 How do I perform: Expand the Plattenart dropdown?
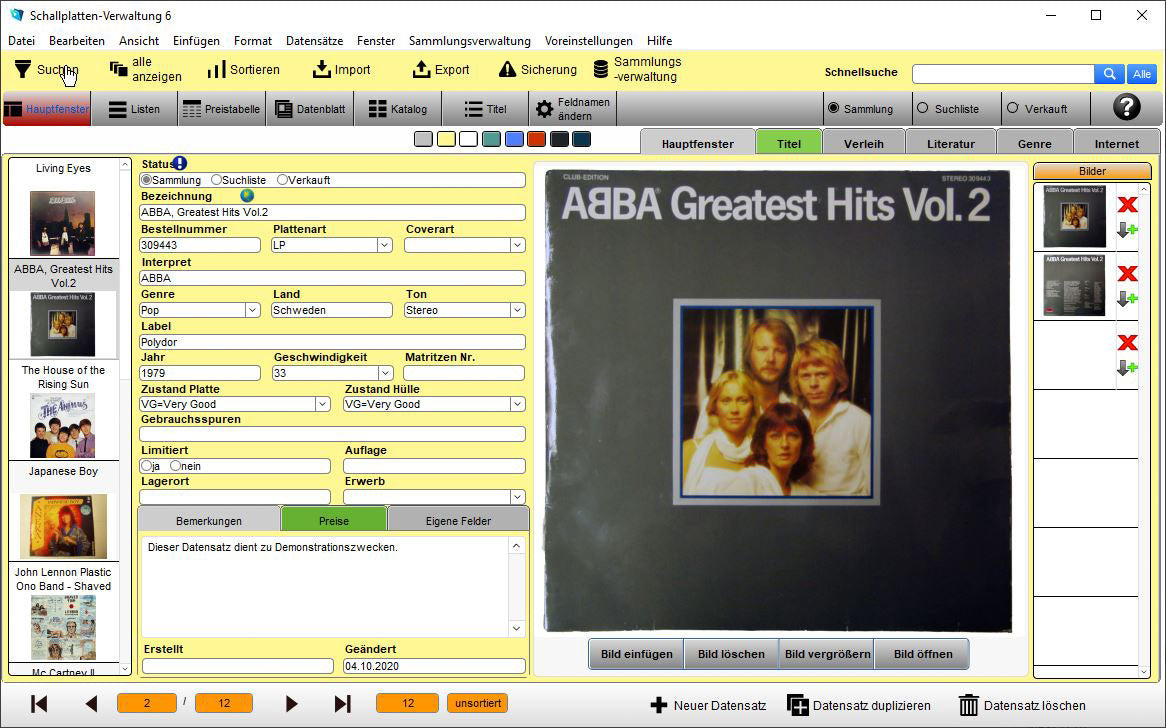pyautogui.click(x=384, y=245)
